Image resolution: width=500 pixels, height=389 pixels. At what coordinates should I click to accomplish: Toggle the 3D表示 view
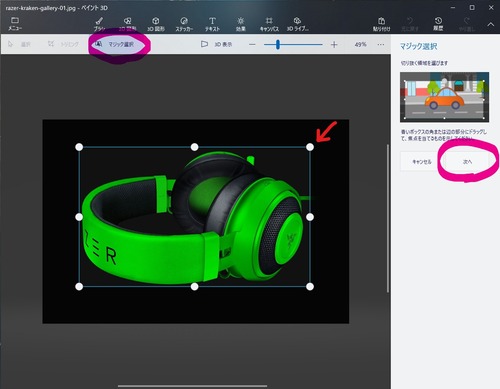[216, 44]
